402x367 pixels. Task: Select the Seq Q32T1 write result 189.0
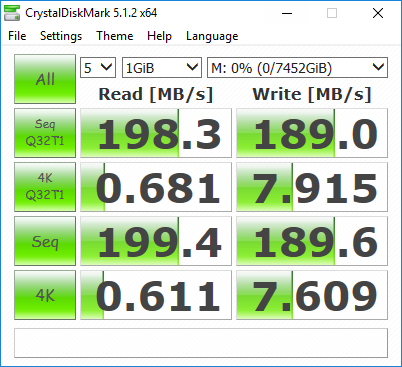point(312,133)
